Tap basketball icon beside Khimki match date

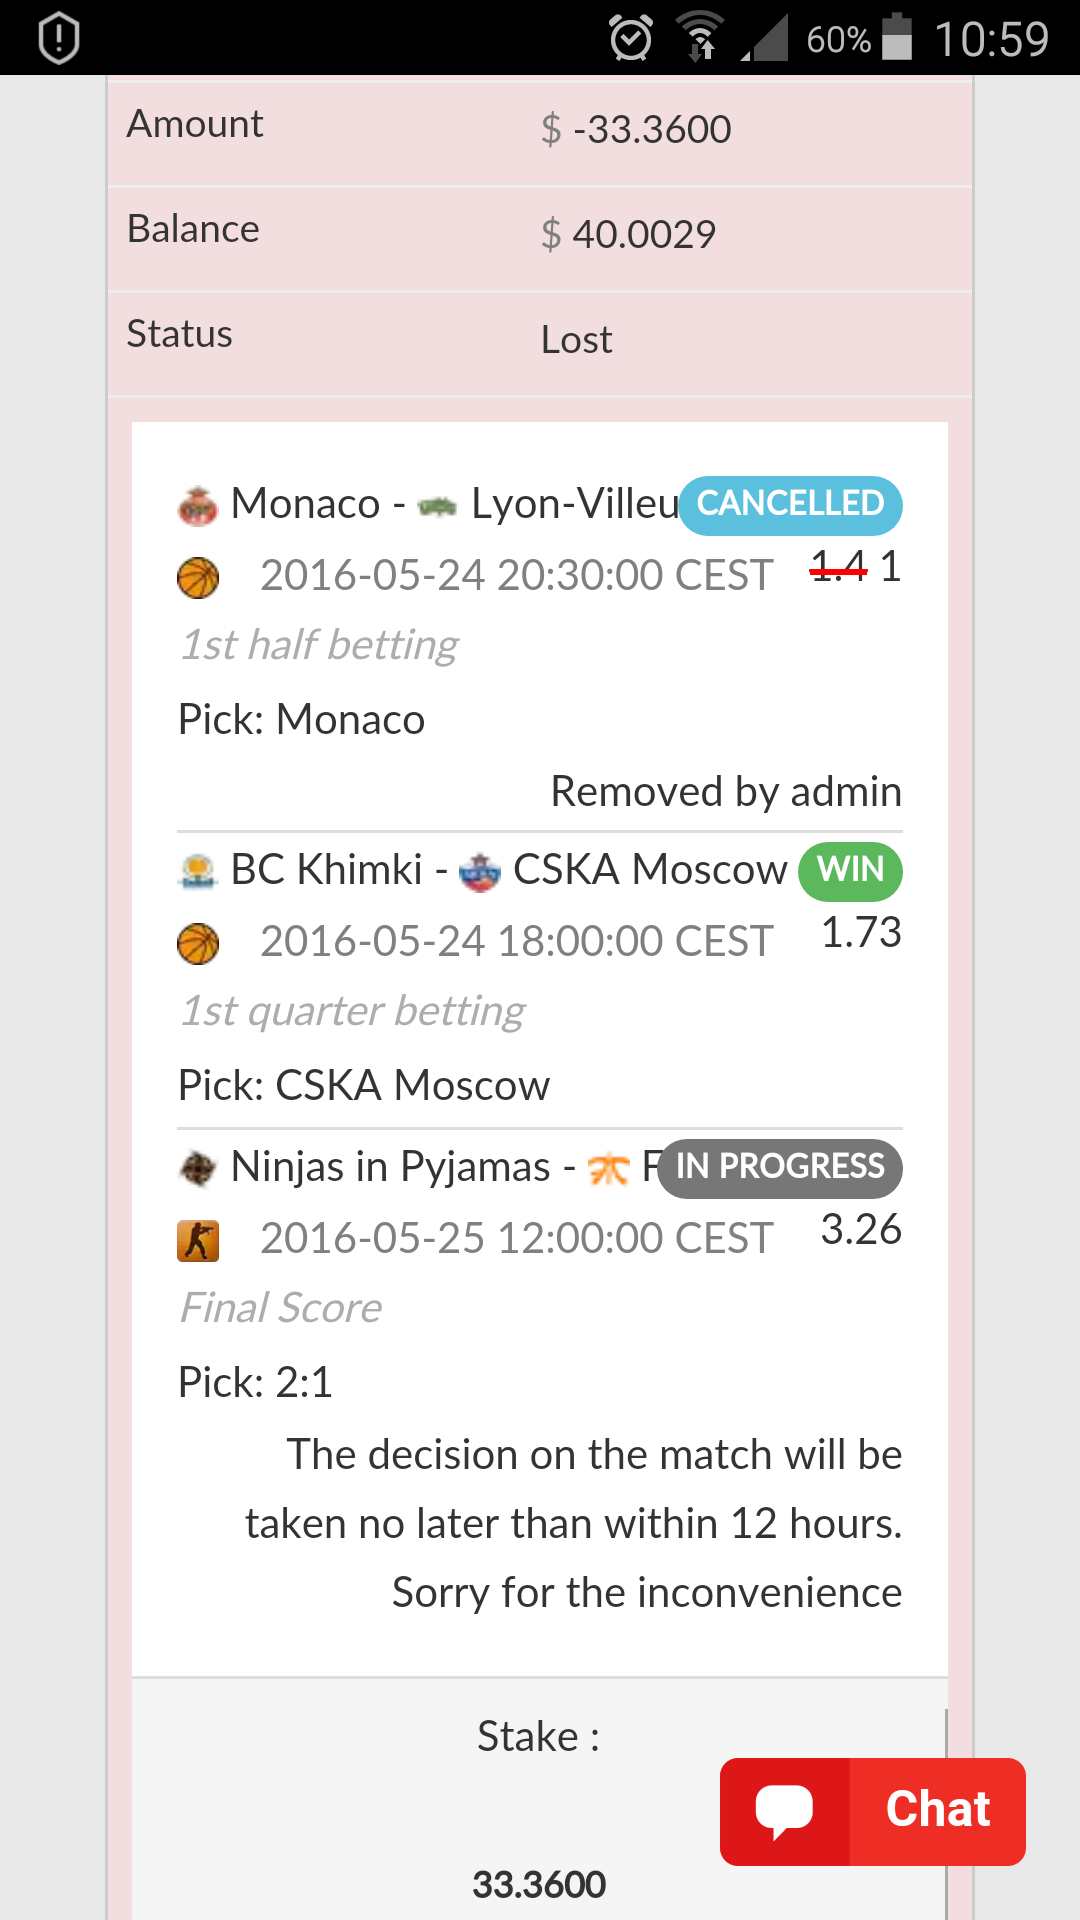(198, 944)
